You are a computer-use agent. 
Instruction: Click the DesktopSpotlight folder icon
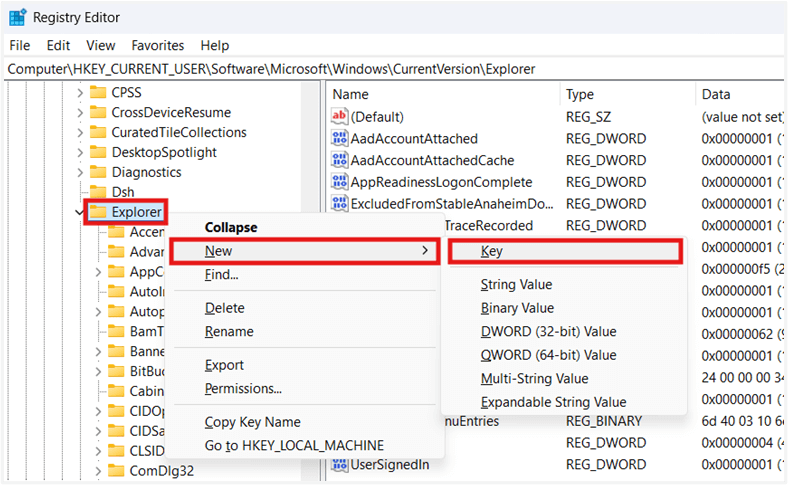pyautogui.click(x=98, y=152)
